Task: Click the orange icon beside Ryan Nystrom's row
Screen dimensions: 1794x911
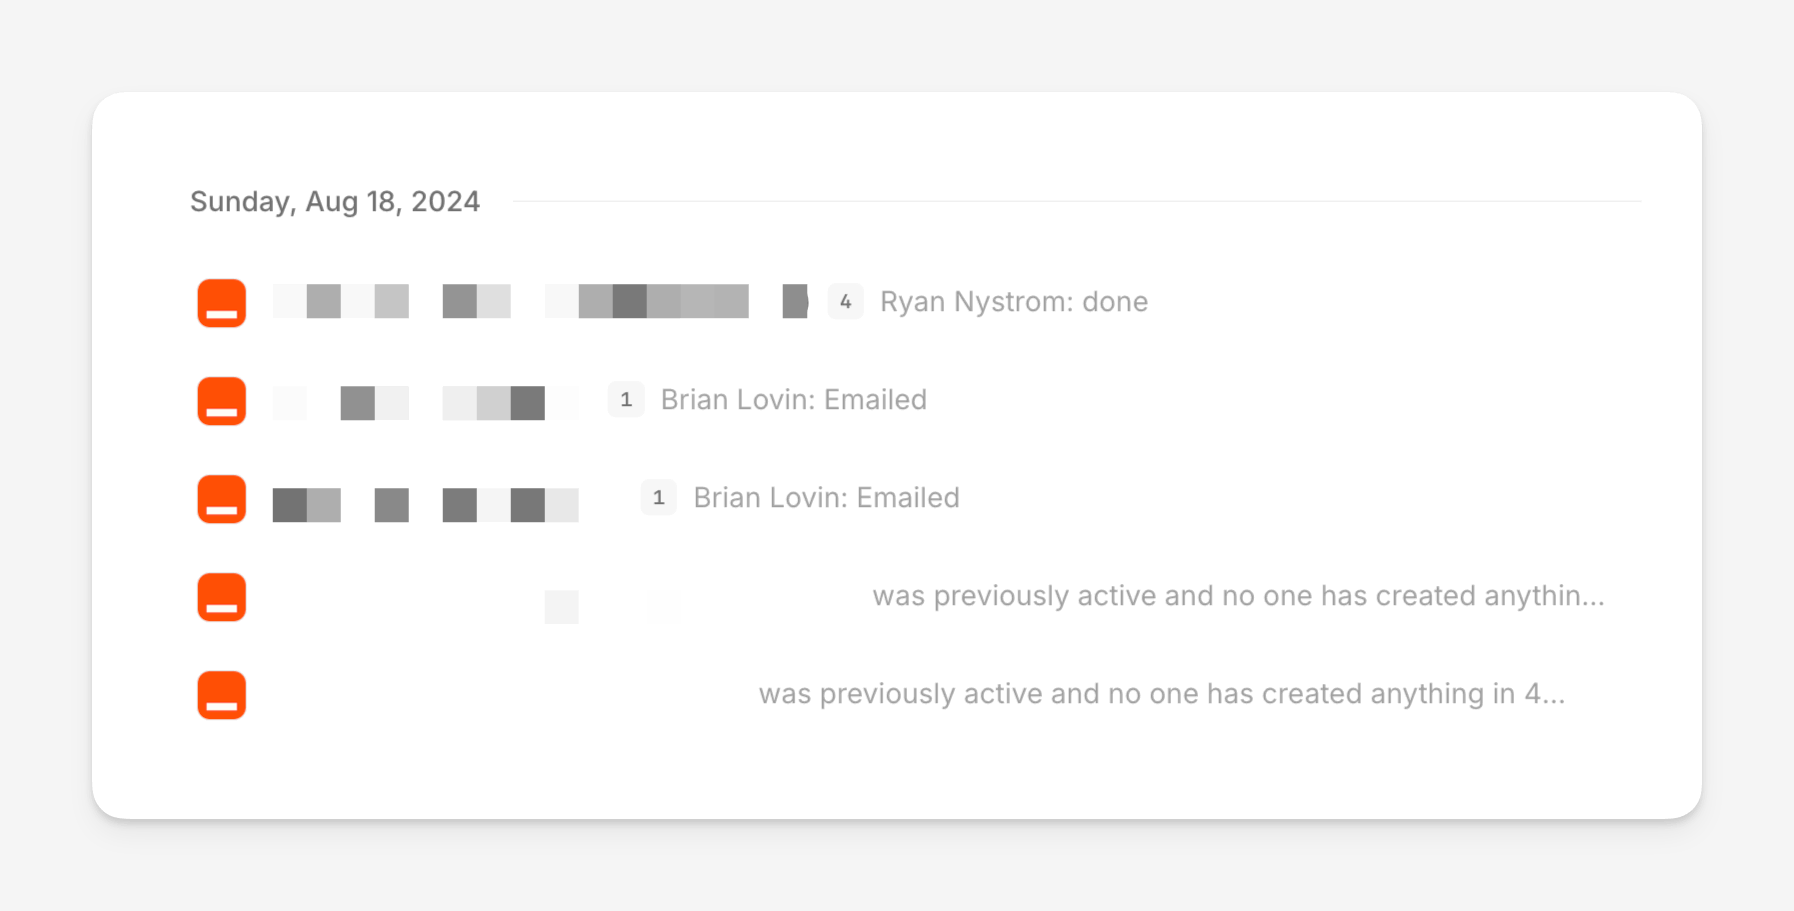Action: click(221, 303)
